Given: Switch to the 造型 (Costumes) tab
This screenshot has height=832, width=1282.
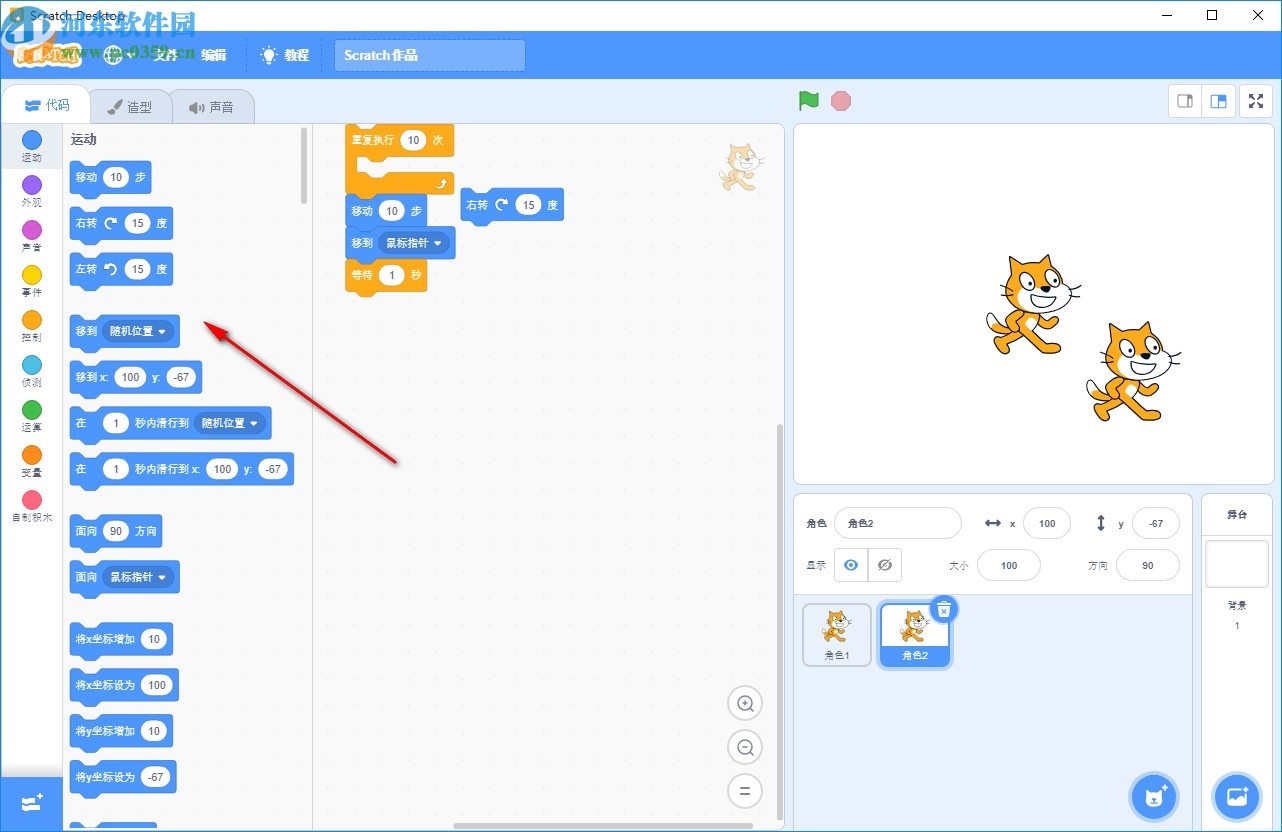Looking at the screenshot, I should click(131, 106).
